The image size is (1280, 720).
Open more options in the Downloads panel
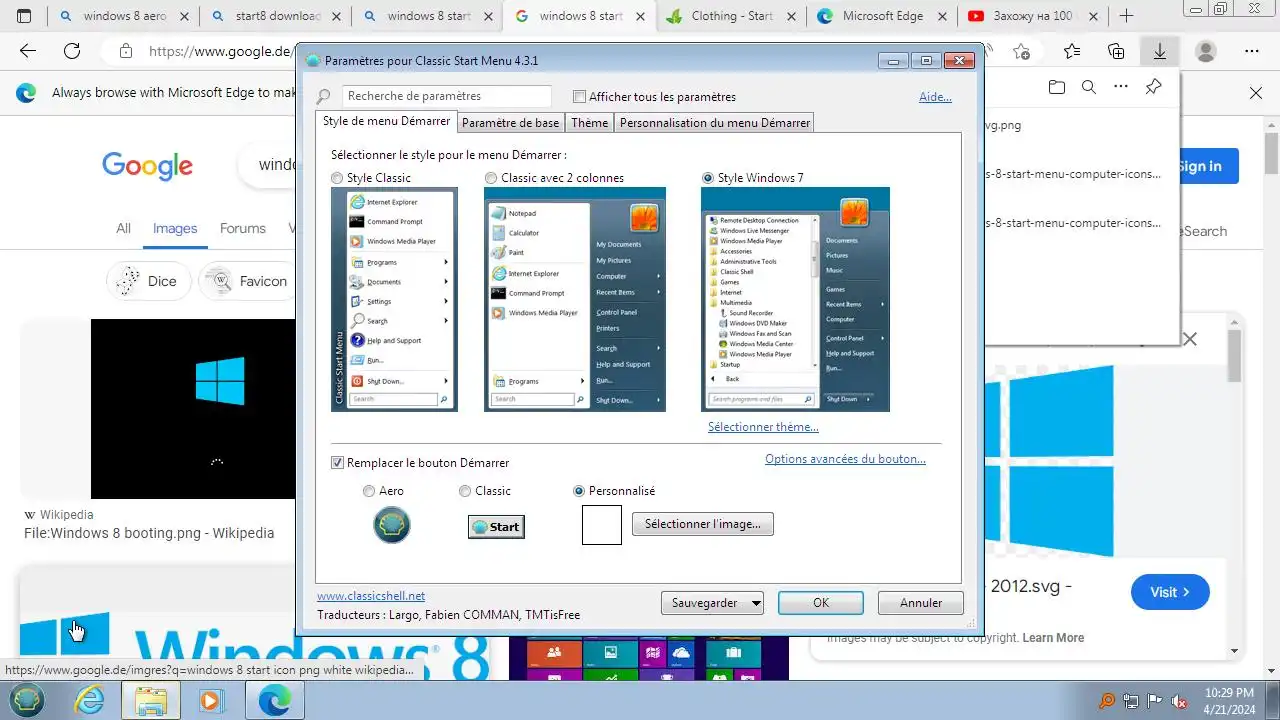click(1121, 87)
